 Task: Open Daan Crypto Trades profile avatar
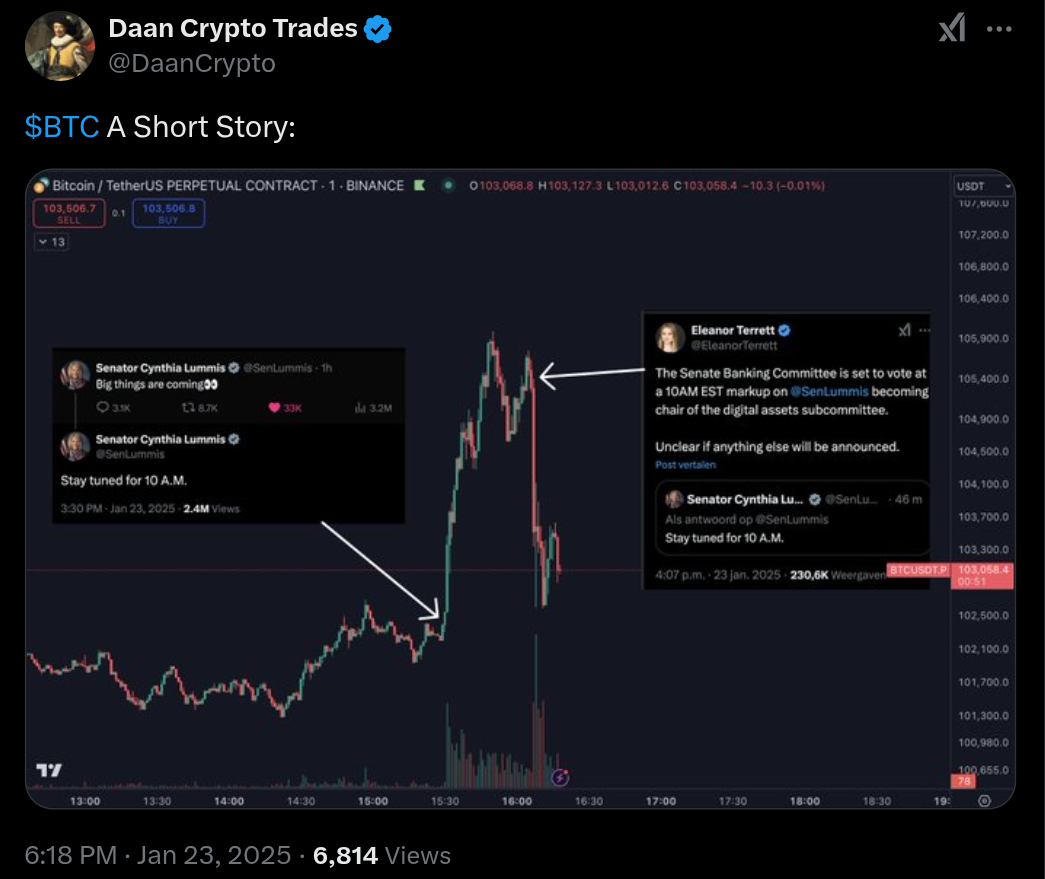pos(59,45)
